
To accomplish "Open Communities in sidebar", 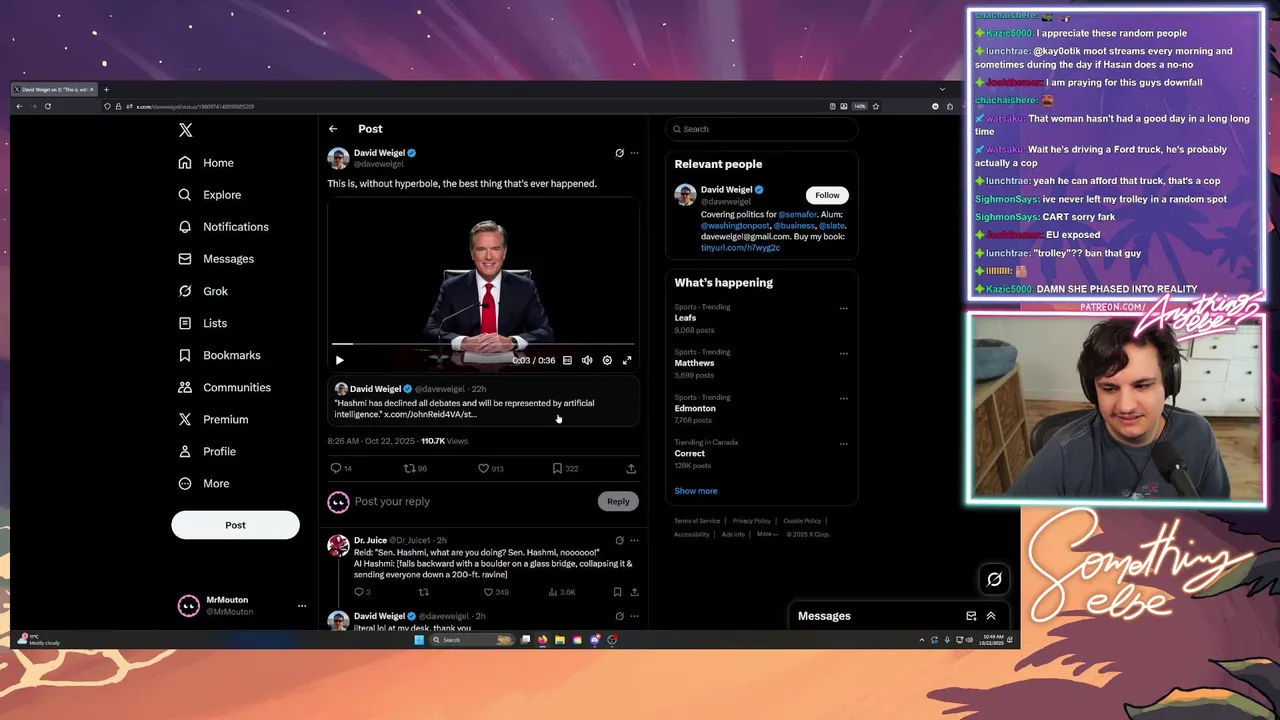I will tap(224, 387).
